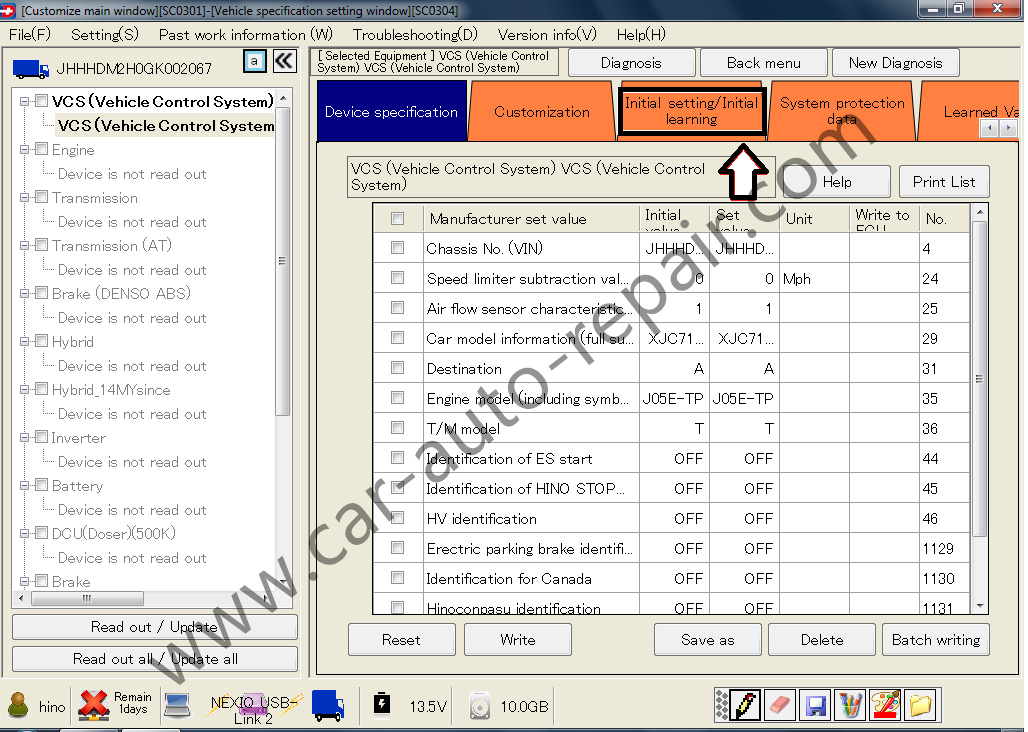Image resolution: width=1028 pixels, height=732 pixels.
Task: Tick the Car model information row checkbox
Action: [397, 337]
